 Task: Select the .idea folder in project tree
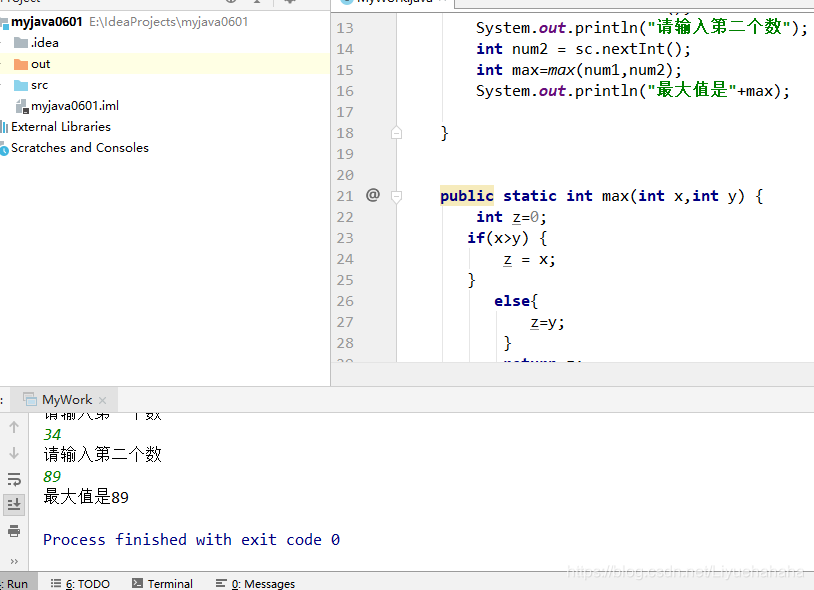tap(45, 43)
